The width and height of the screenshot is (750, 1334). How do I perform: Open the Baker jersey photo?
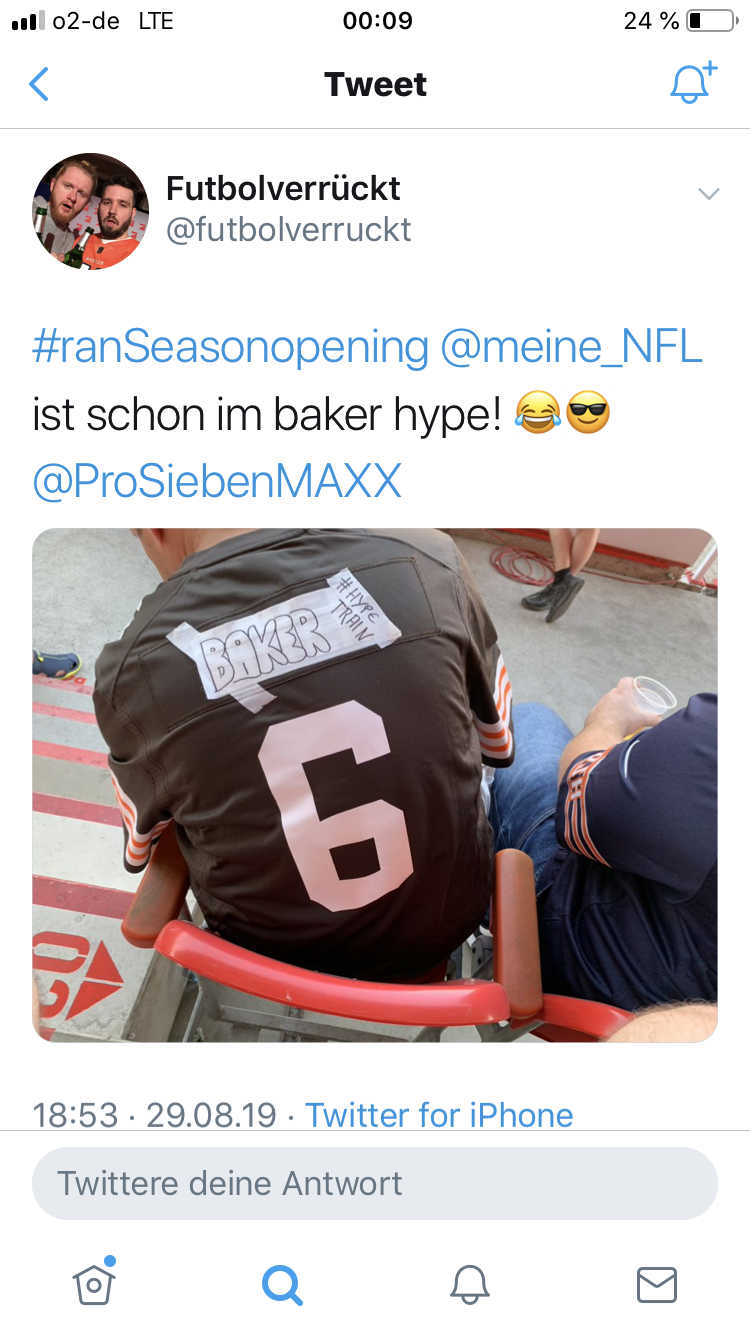(375, 785)
